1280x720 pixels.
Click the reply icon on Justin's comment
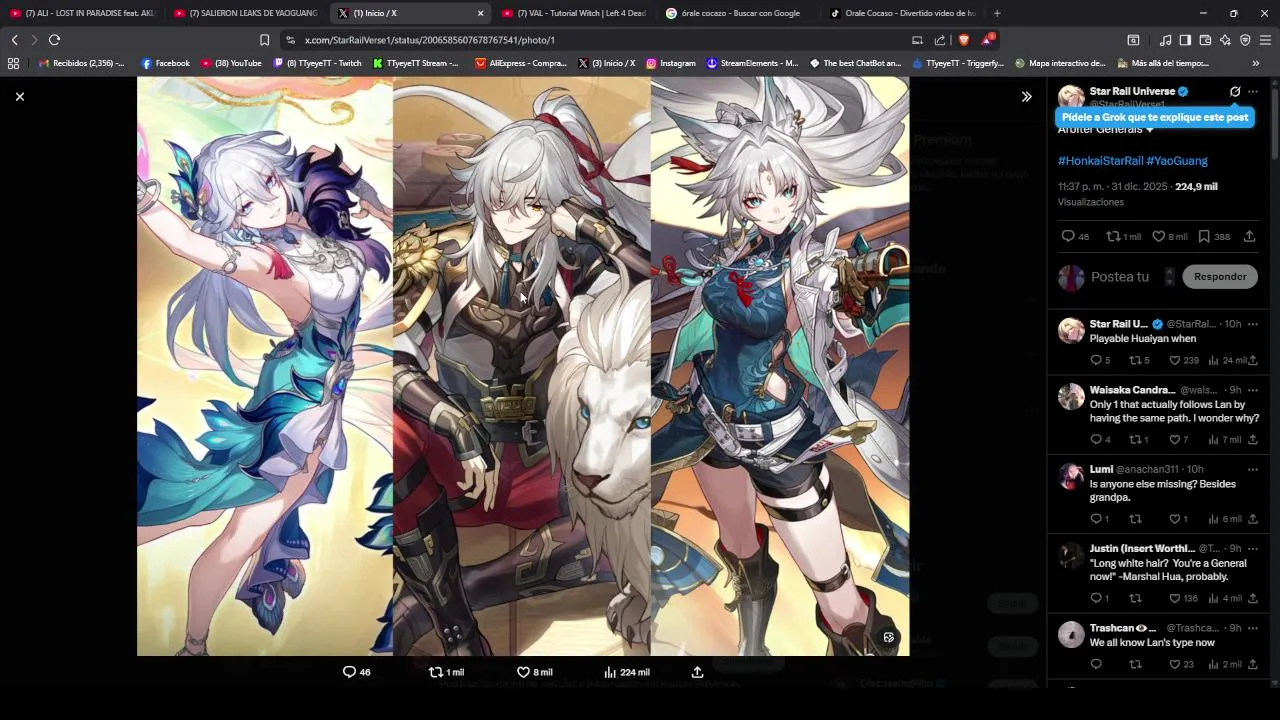click(x=1096, y=598)
